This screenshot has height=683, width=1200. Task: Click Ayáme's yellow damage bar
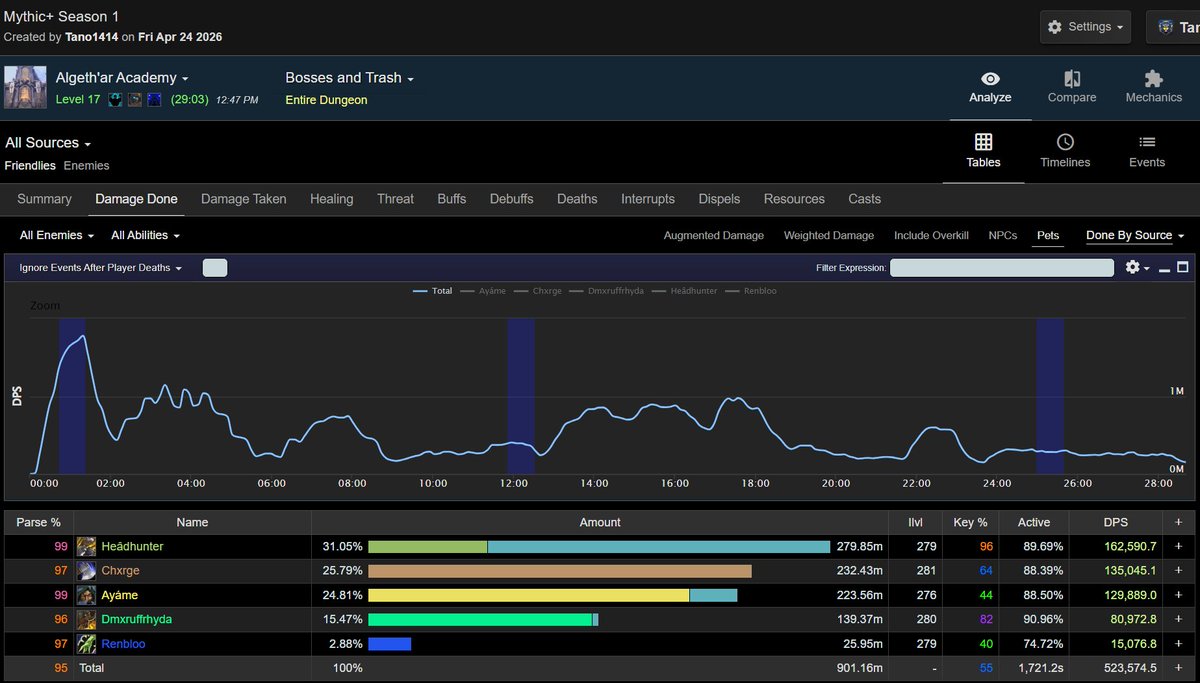click(x=529, y=595)
